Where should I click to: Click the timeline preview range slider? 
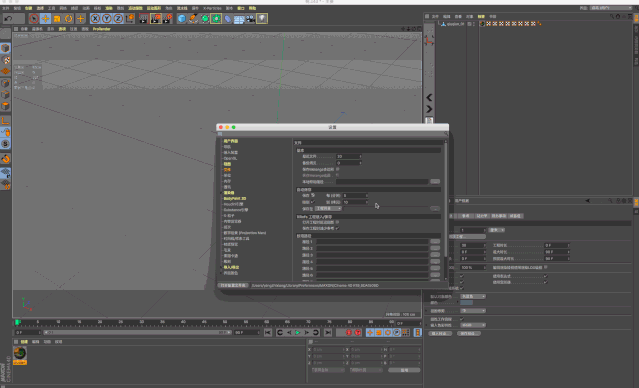(137, 333)
